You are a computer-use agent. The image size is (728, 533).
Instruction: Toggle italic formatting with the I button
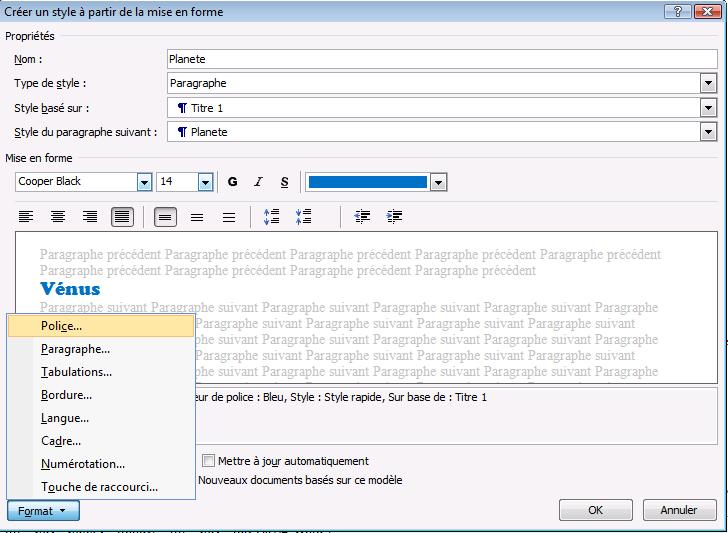coord(259,182)
